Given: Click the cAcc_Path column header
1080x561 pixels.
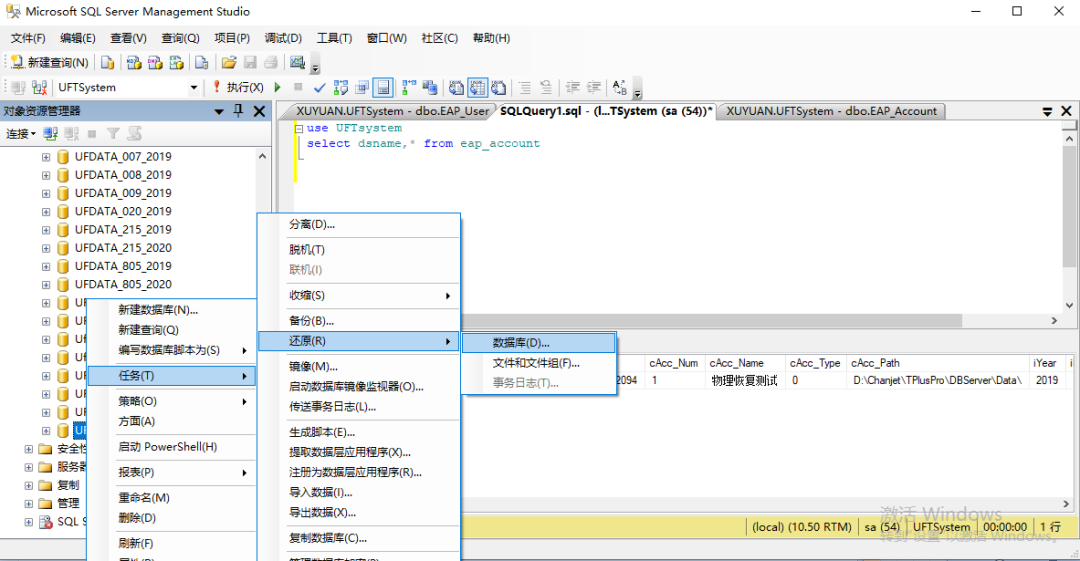Looking at the screenshot, I should [x=937, y=363].
